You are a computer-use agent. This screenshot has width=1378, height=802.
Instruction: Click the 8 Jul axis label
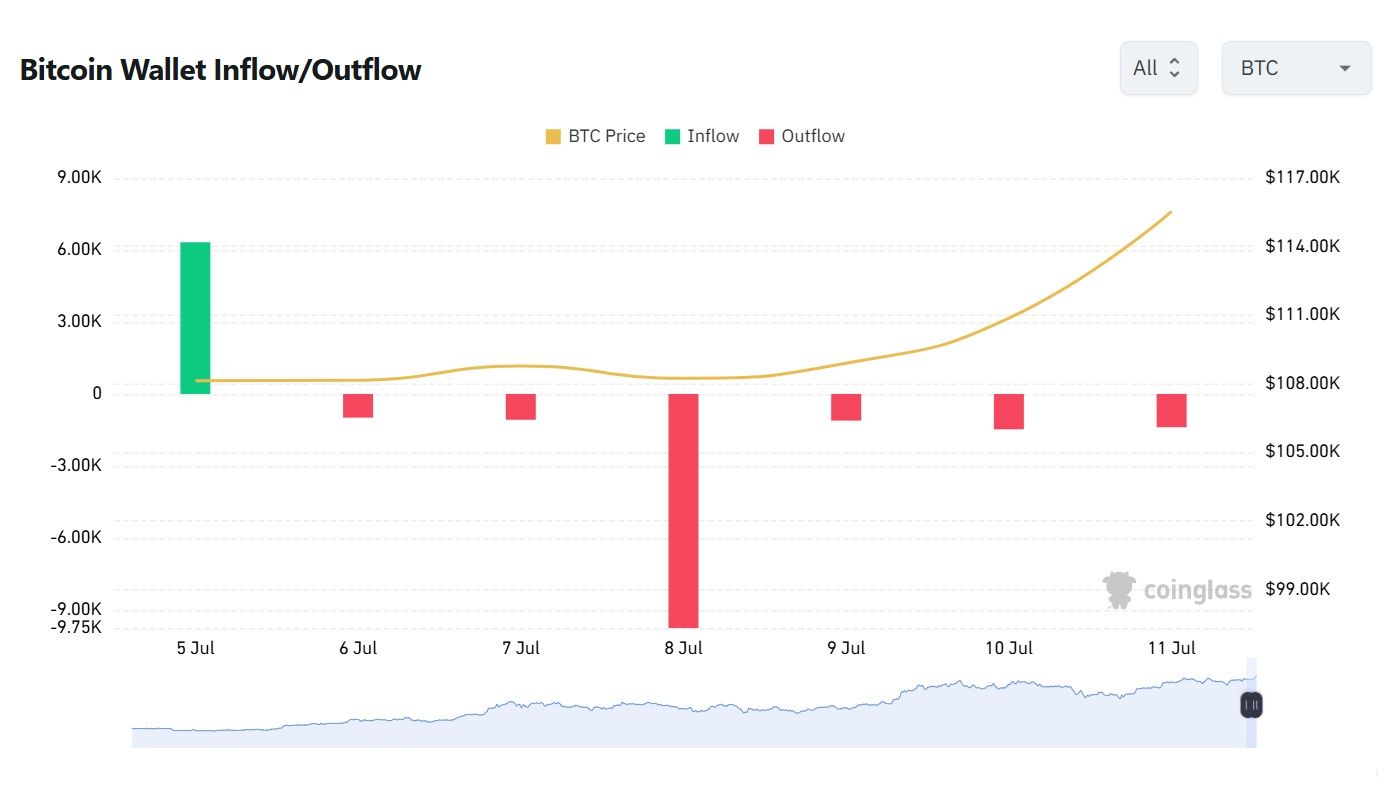pos(683,647)
